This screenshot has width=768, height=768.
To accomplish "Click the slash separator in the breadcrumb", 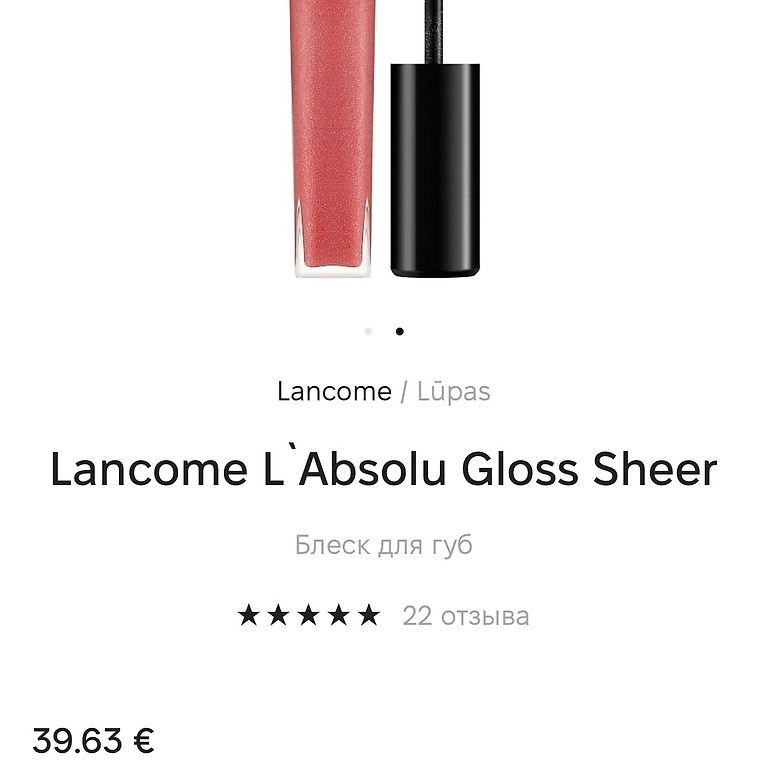I will (x=404, y=392).
